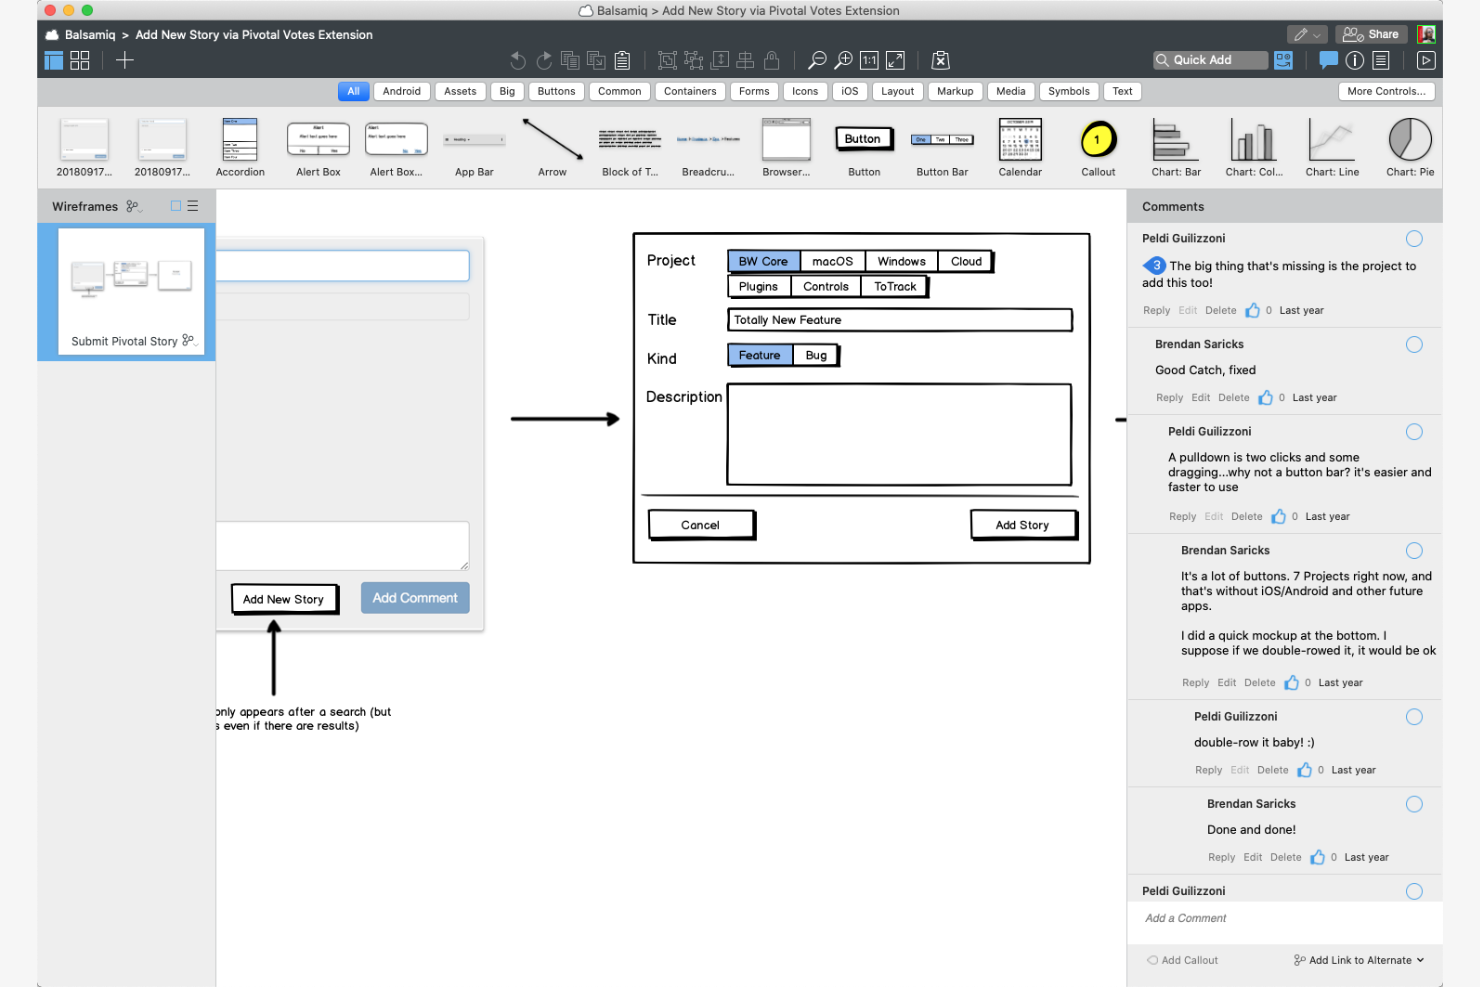This screenshot has width=1480, height=987.
Task: Toggle the circle beside new comment author
Action: click(1414, 892)
